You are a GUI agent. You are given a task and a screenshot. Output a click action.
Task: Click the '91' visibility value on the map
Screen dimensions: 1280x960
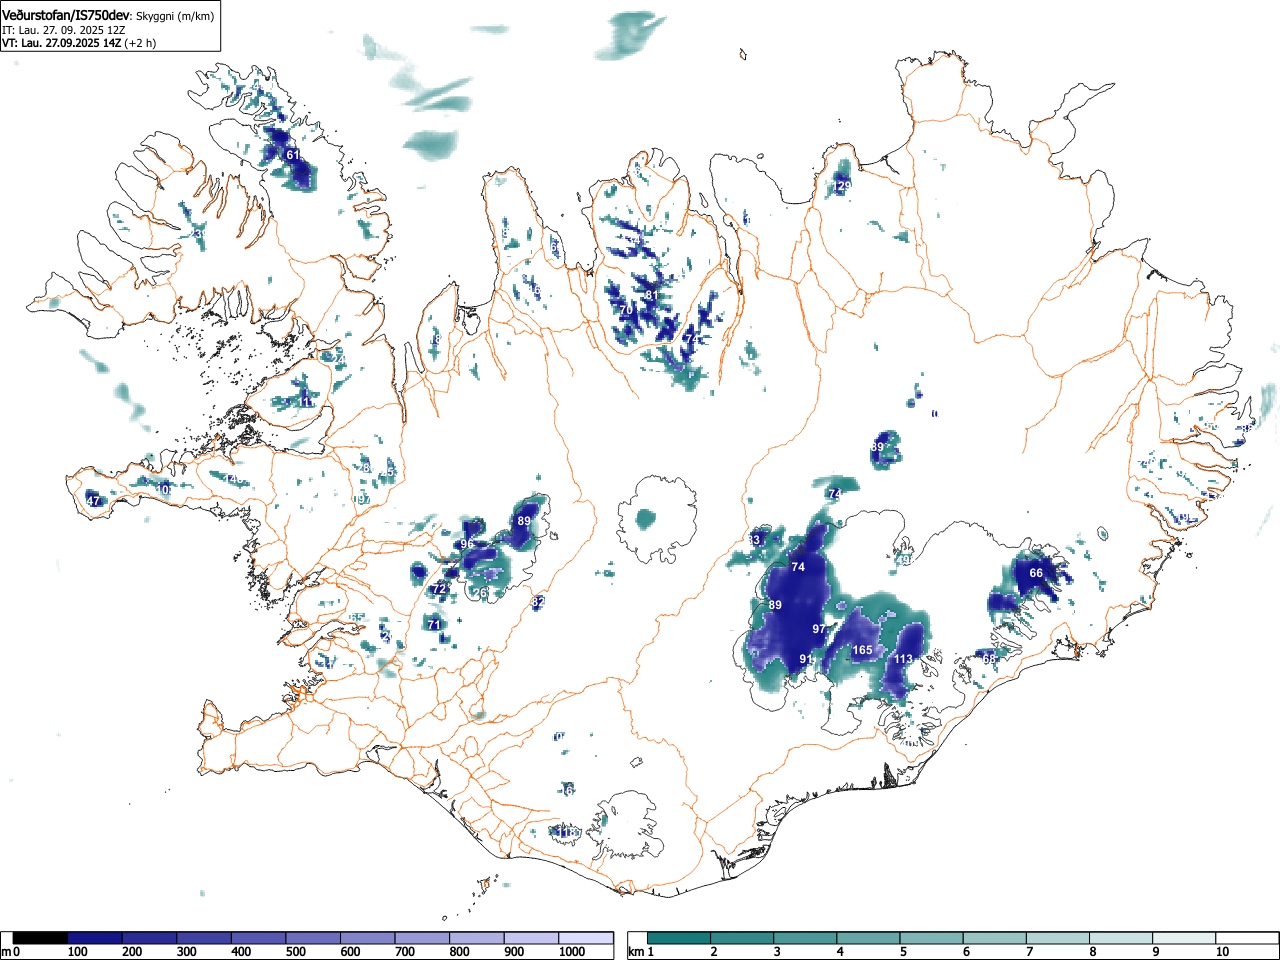806,659
